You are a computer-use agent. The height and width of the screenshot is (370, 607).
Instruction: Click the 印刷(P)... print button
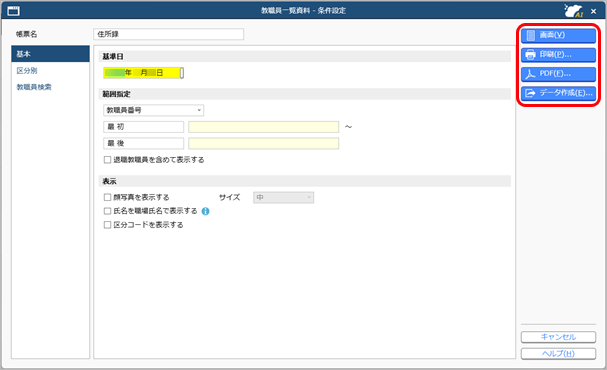click(x=558, y=55)
